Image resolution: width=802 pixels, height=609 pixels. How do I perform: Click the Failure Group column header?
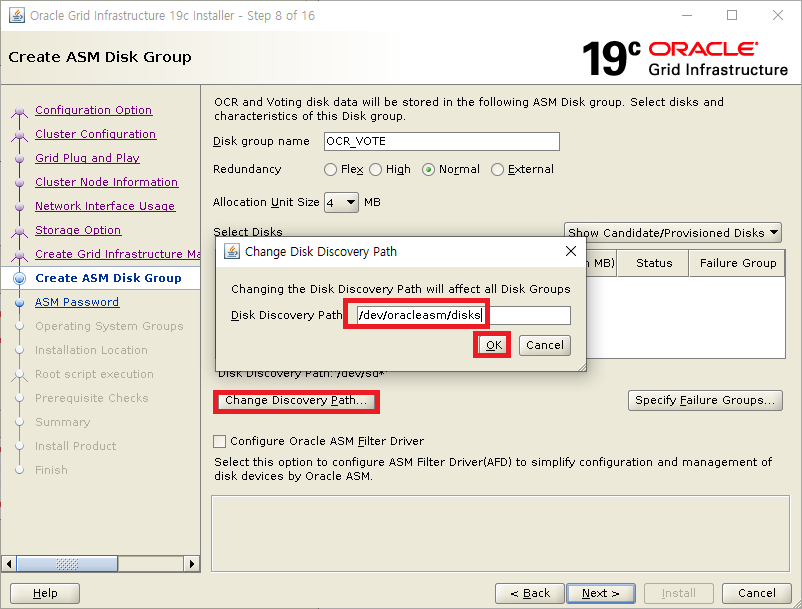(737, 263)
